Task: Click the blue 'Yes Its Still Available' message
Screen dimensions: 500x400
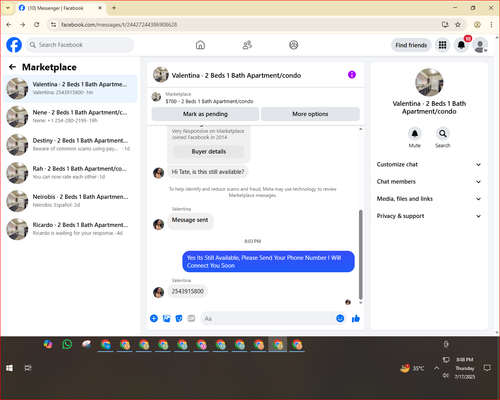Action: click(x=268, y=262)
